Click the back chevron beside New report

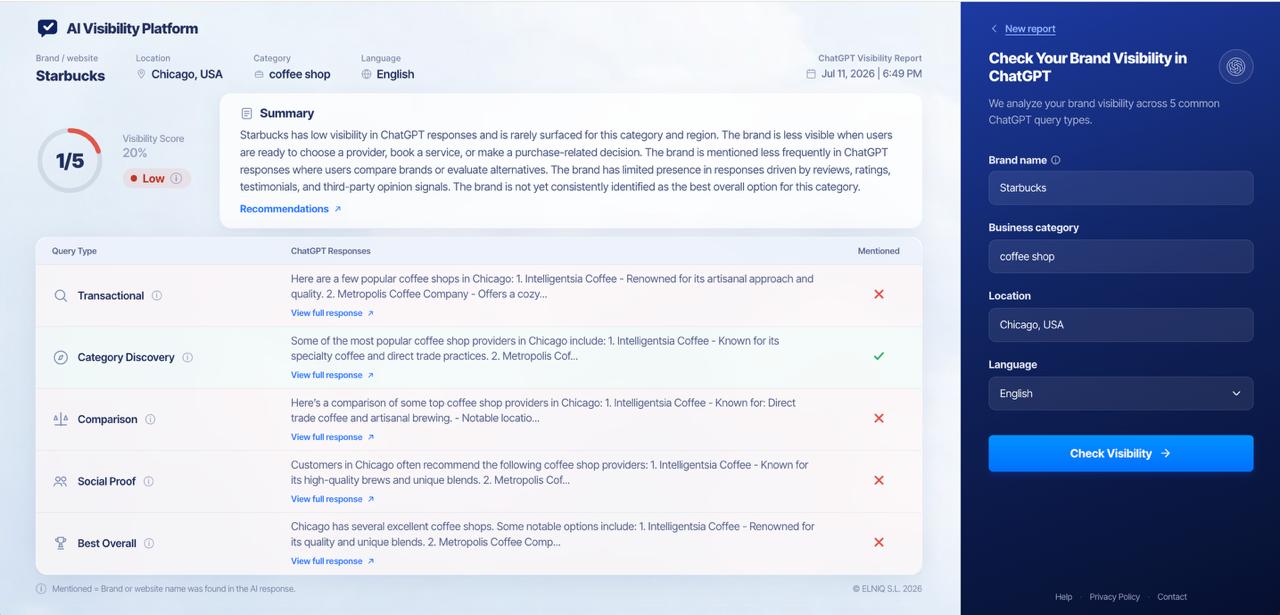click(x=994, y=29)
